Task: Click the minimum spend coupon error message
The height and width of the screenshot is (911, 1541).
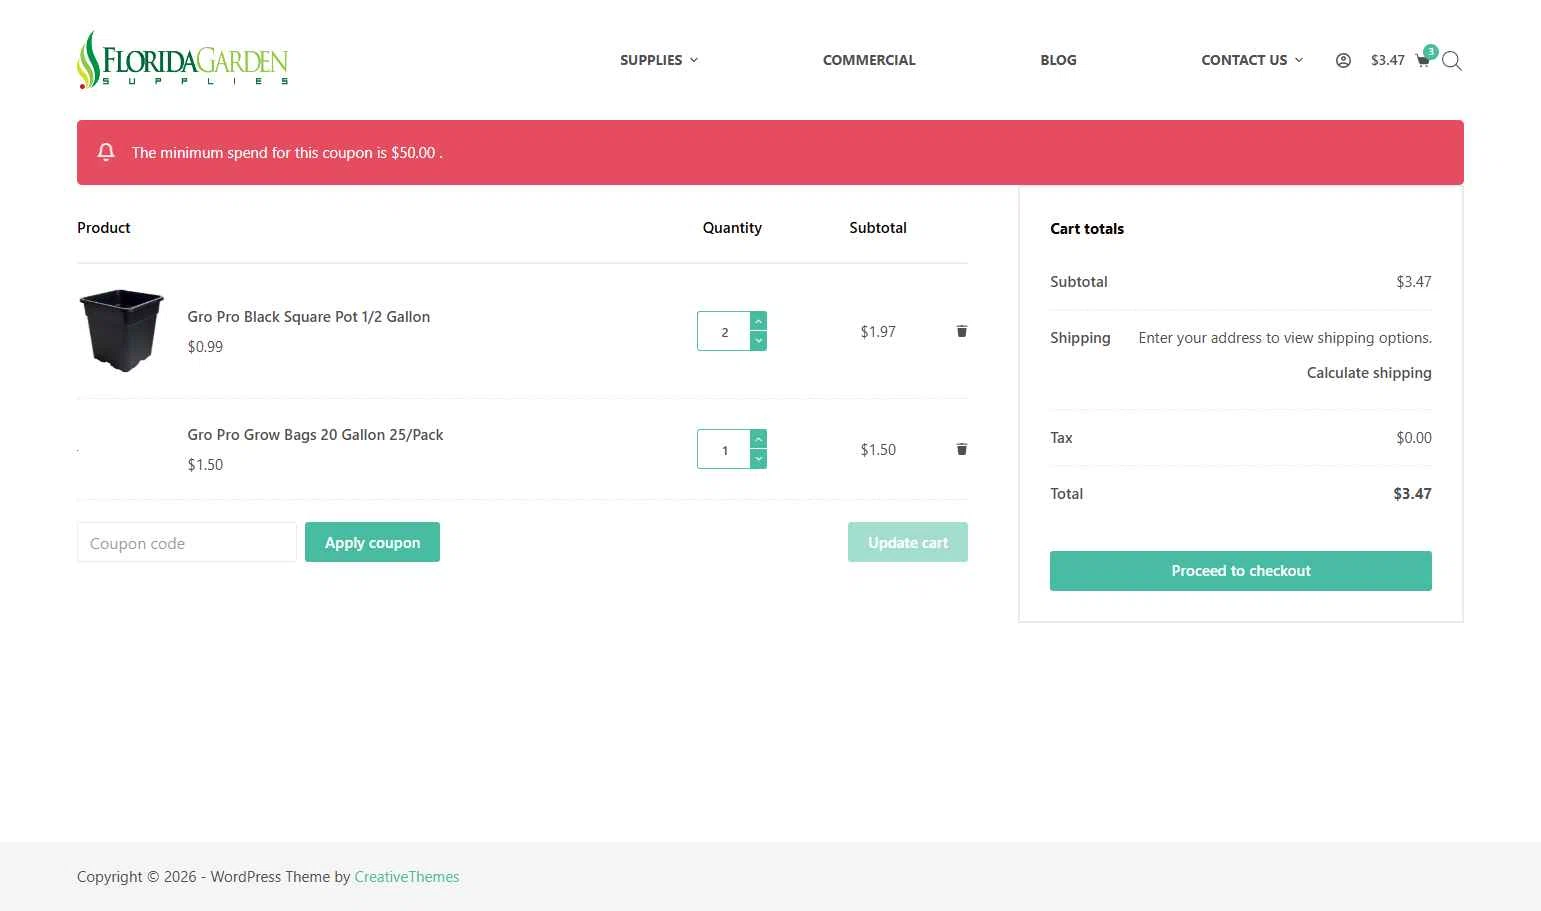Action: 287,153
